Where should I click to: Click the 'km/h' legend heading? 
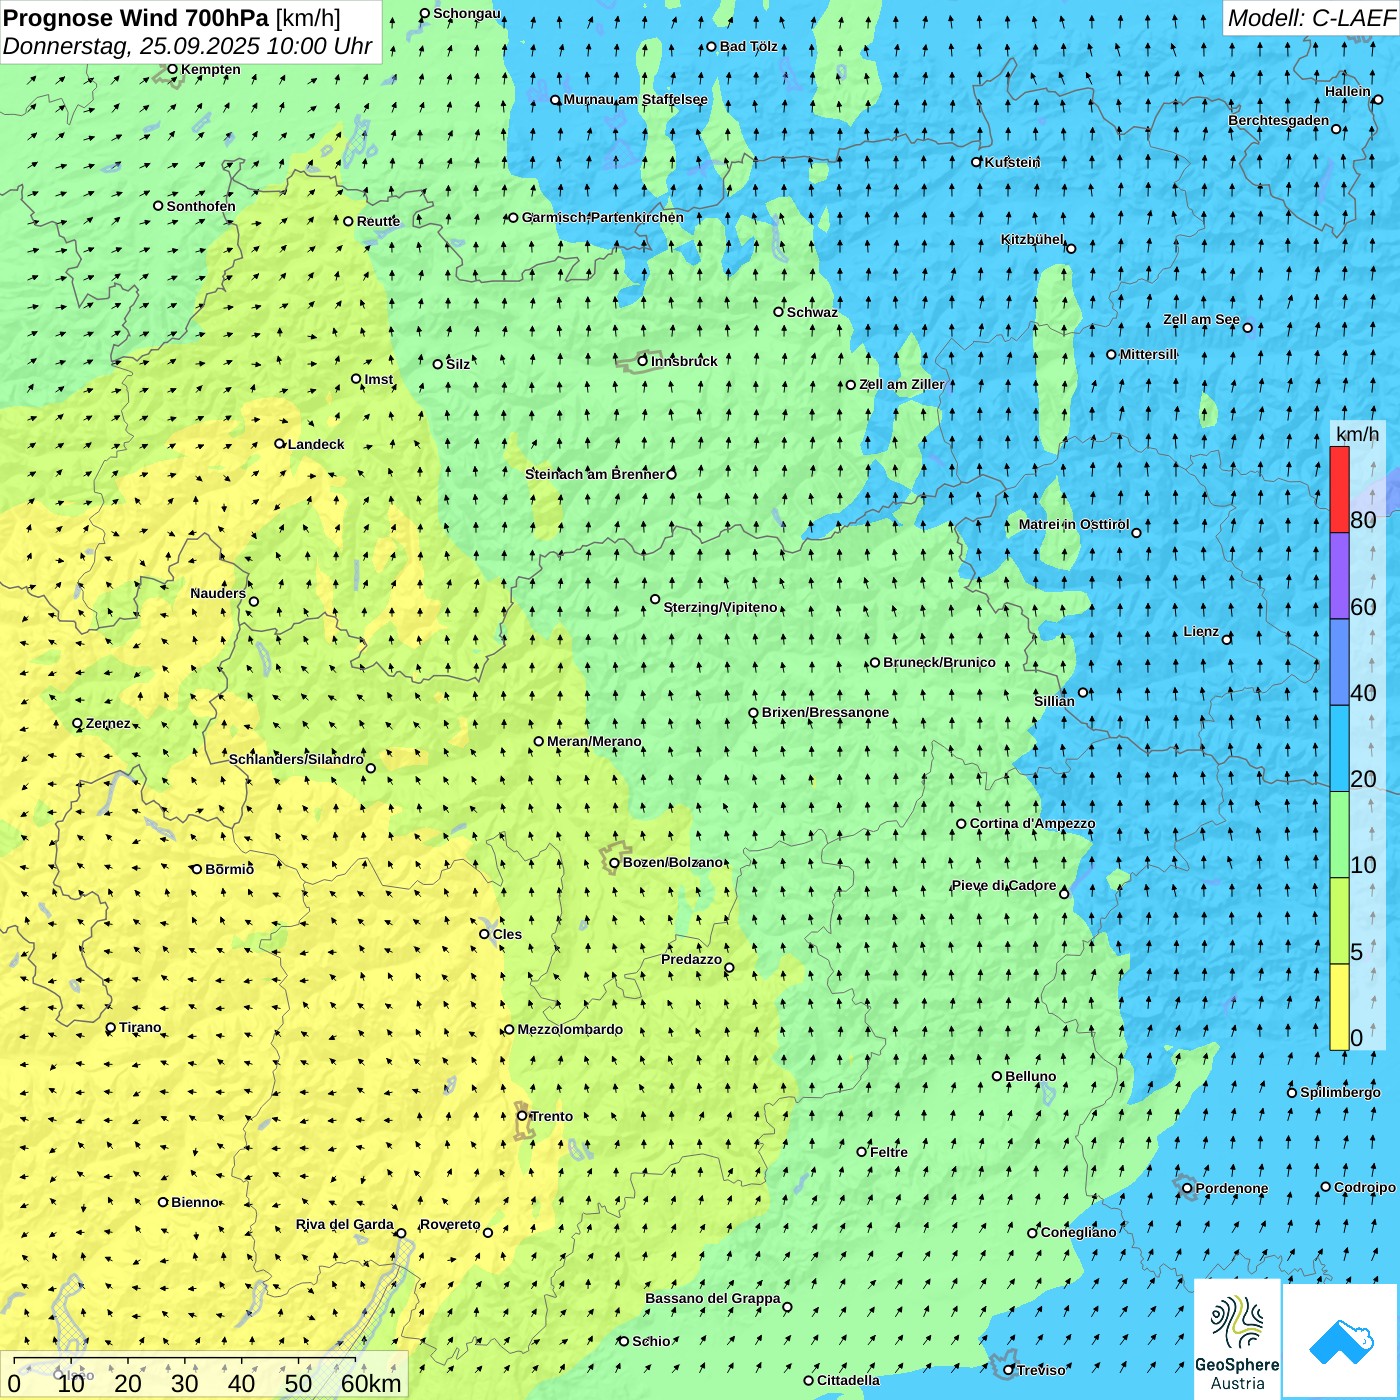(1357, 434)
